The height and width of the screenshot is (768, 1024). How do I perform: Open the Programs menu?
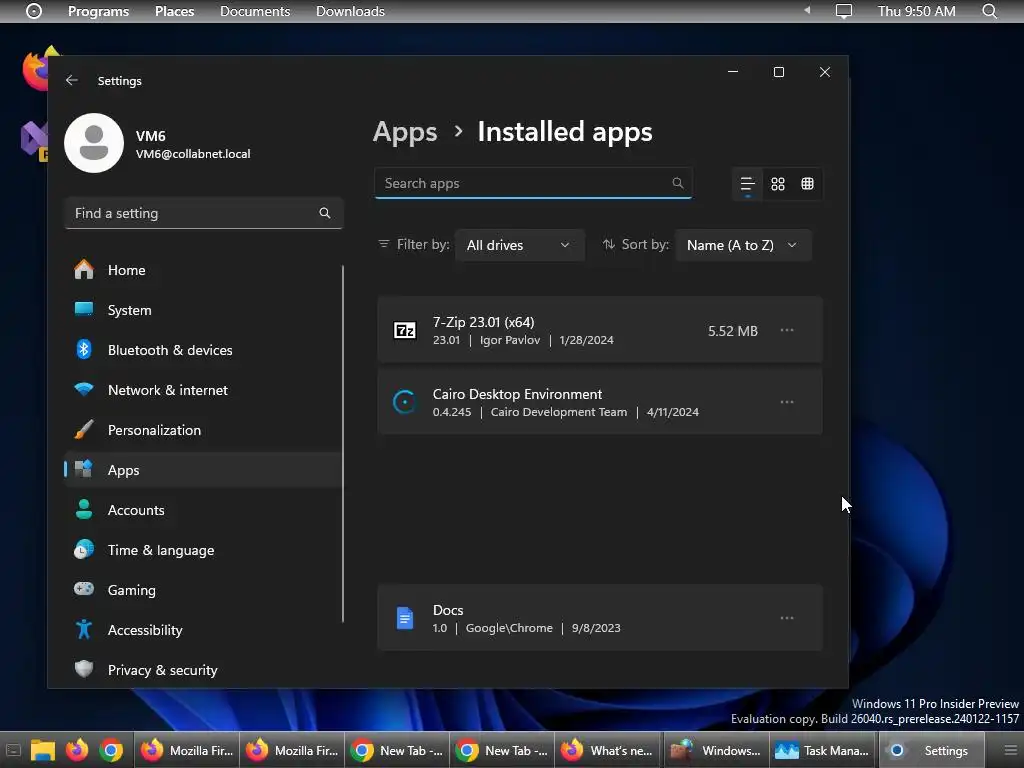99,11
